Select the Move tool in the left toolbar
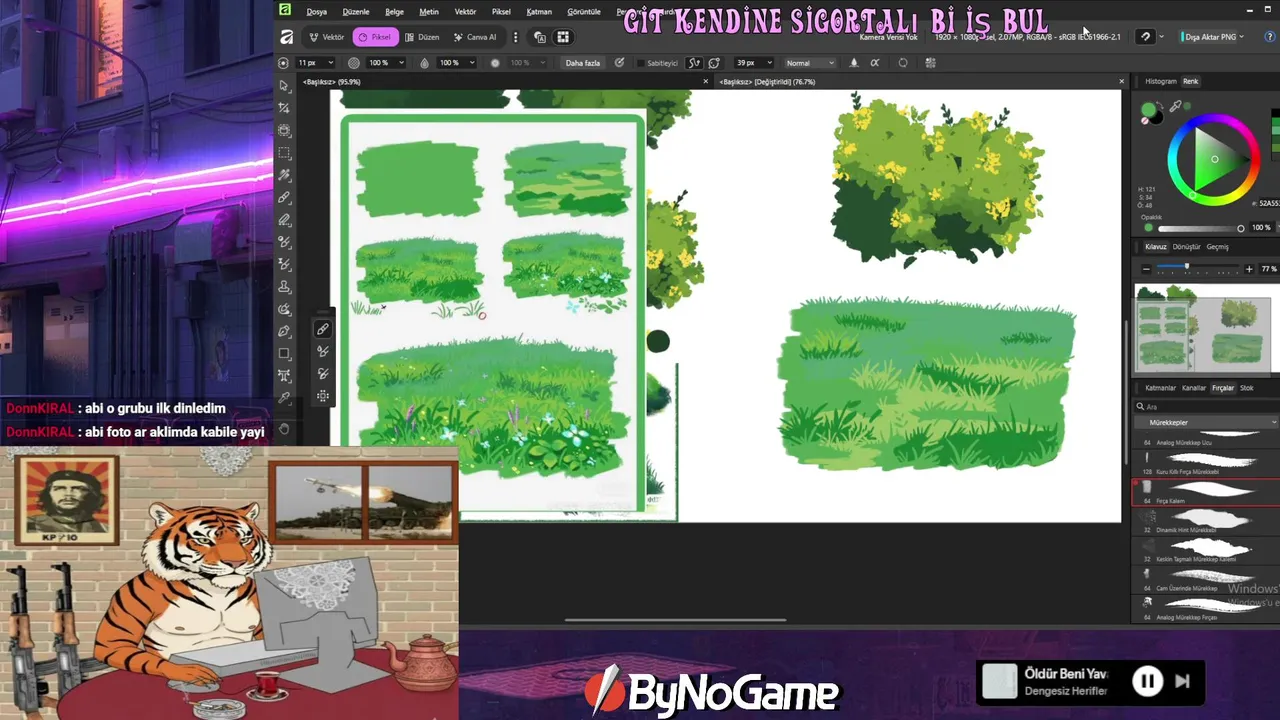 285,86
